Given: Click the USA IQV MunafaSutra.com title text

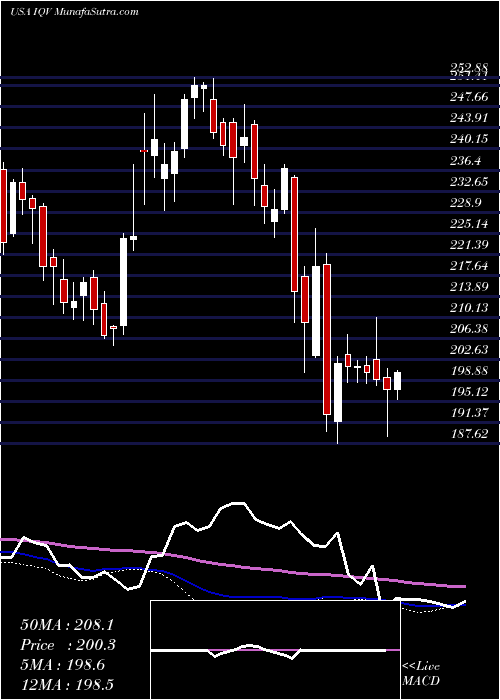Looking at the screenshot, I should pyautogui.click(x=74, y=12).
